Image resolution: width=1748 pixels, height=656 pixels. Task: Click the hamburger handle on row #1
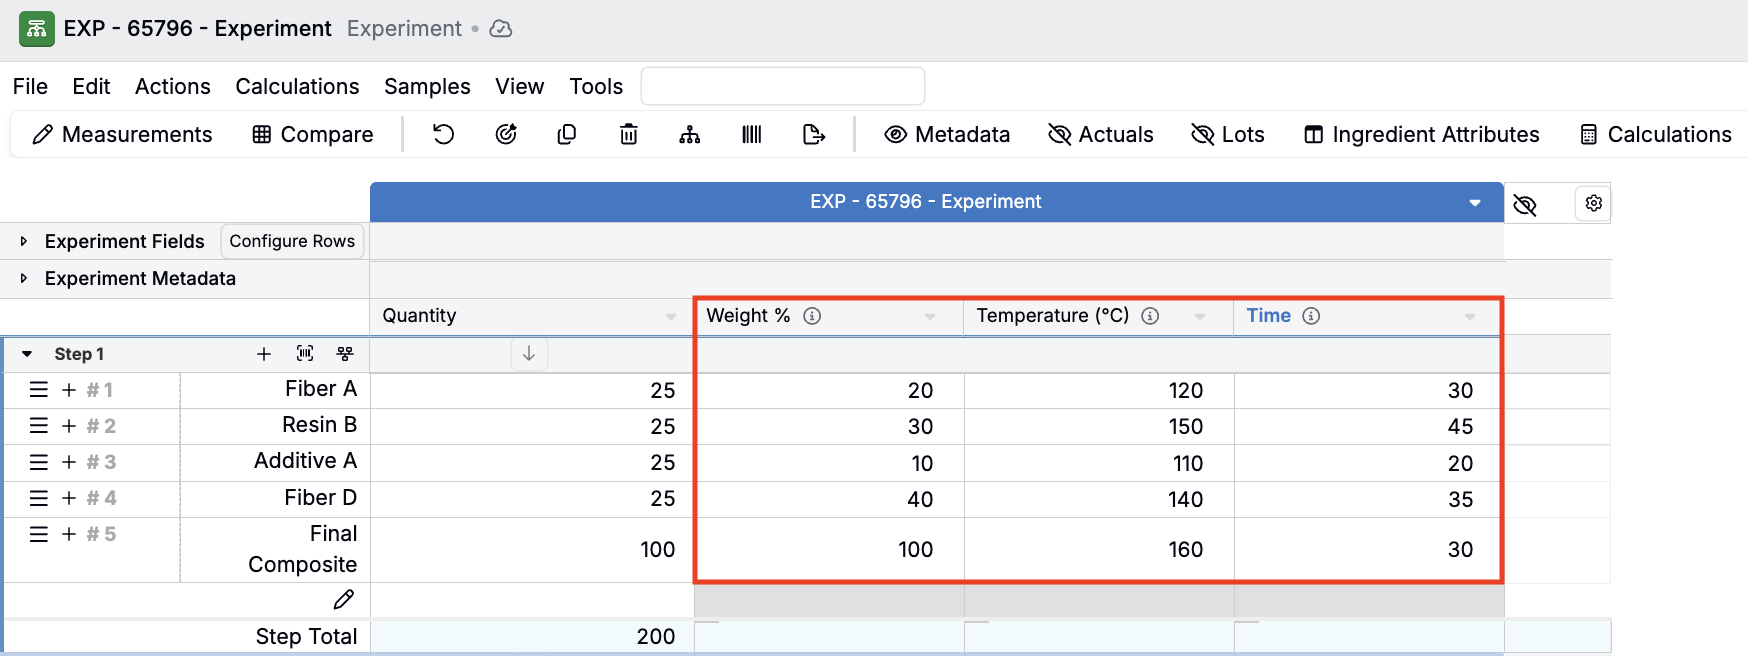pyautogui.click(x=39, y=390)
